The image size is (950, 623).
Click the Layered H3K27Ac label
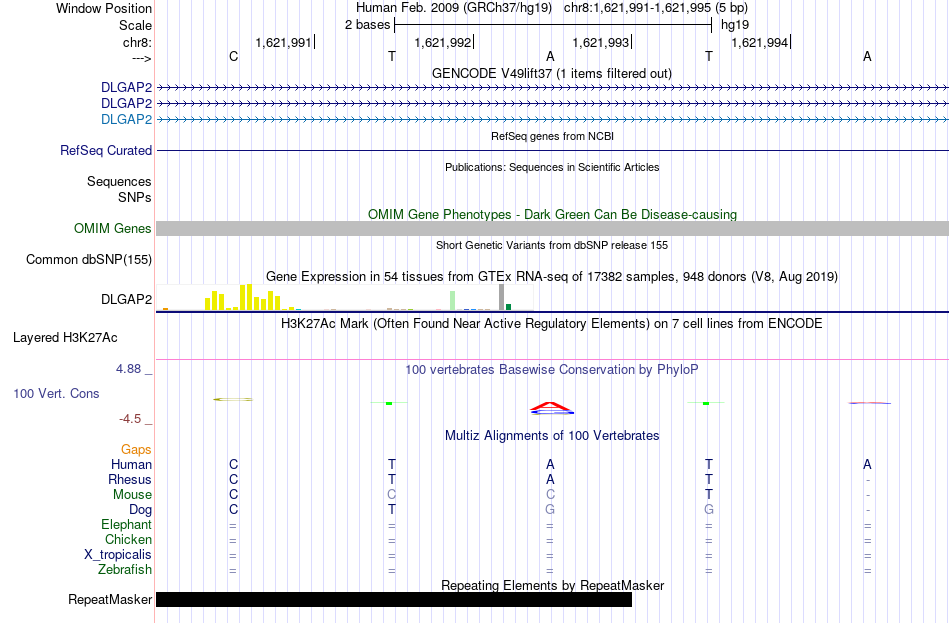click(x=65, y=338)
